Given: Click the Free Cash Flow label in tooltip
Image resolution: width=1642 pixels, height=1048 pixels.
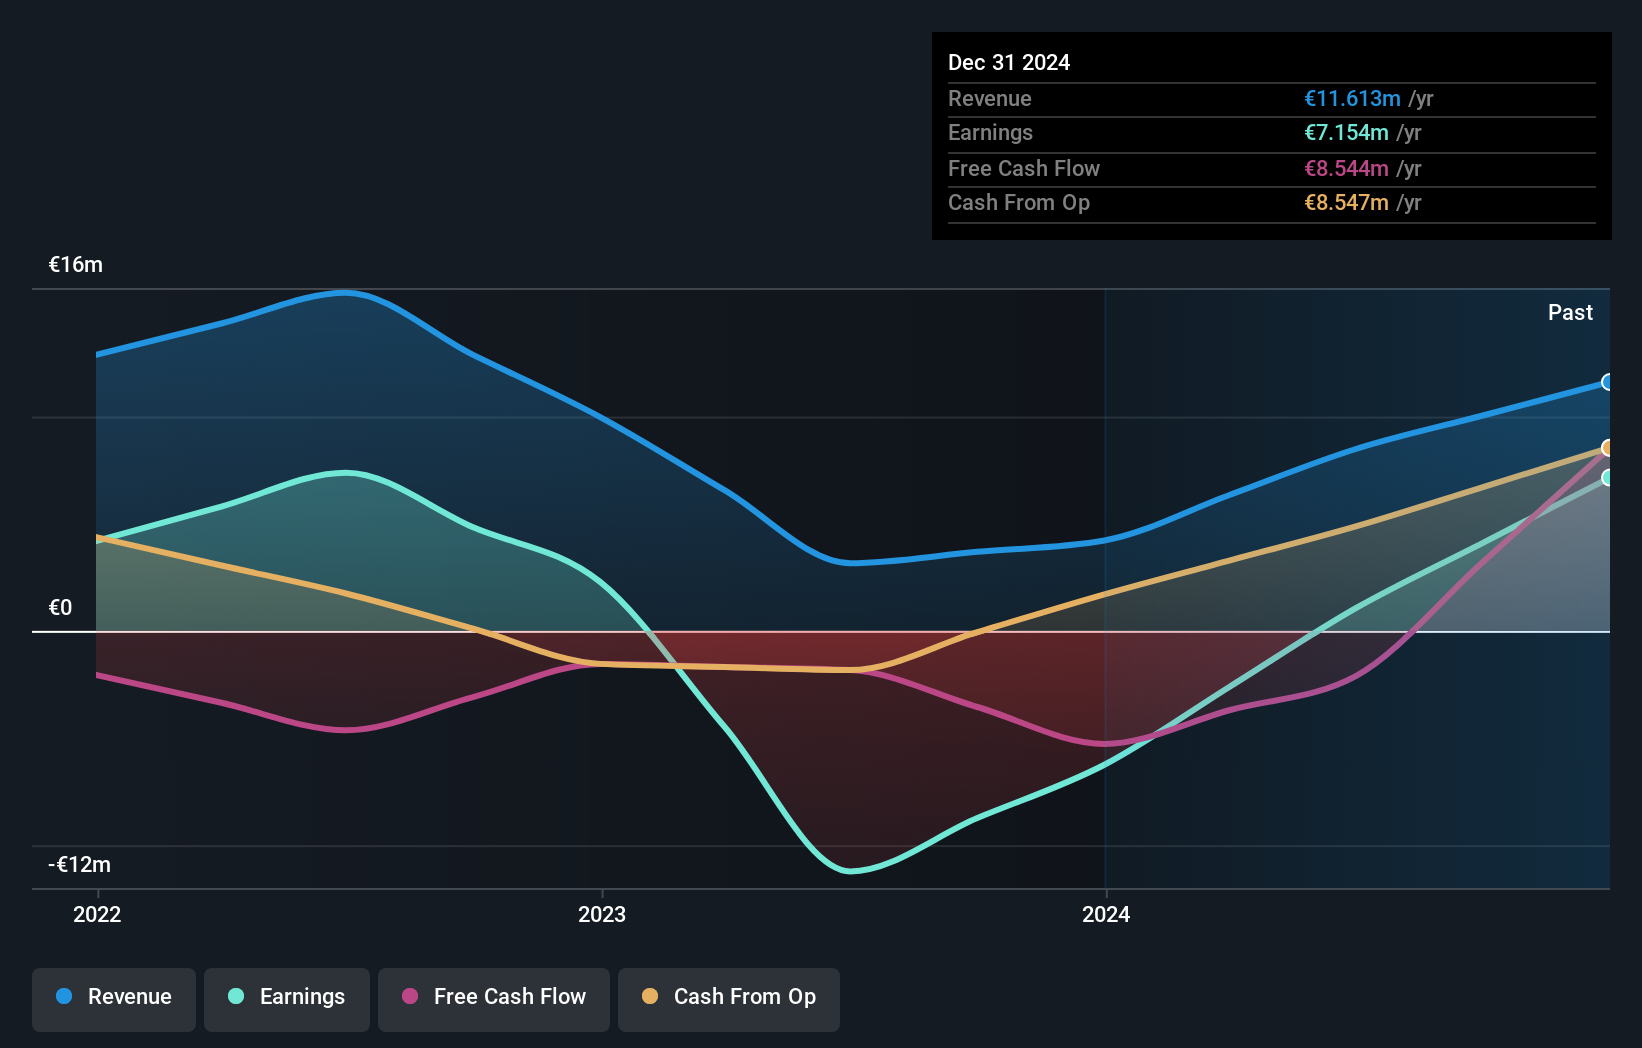Looking at the screenshot, I should [x=1024, y=169].
